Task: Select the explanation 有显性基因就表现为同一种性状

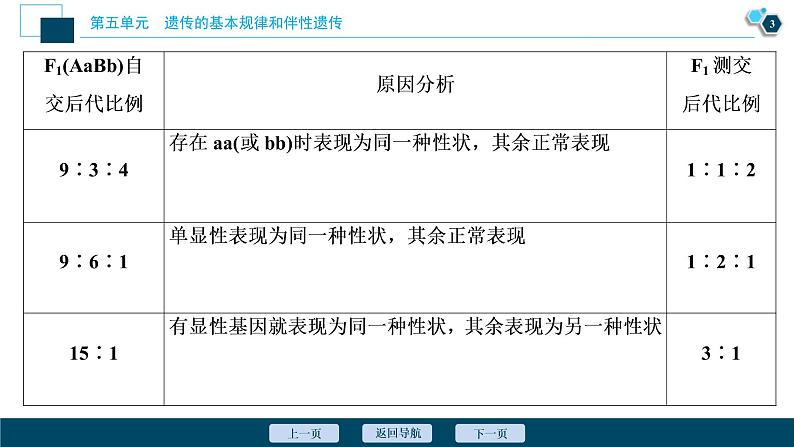Action: coord(415,327)
